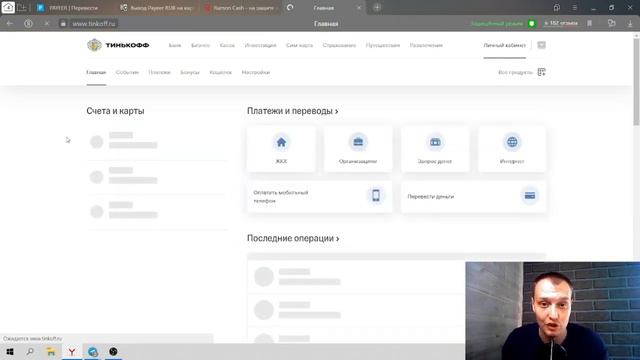Open Касса in the top navigation

[x=227, y=45]
